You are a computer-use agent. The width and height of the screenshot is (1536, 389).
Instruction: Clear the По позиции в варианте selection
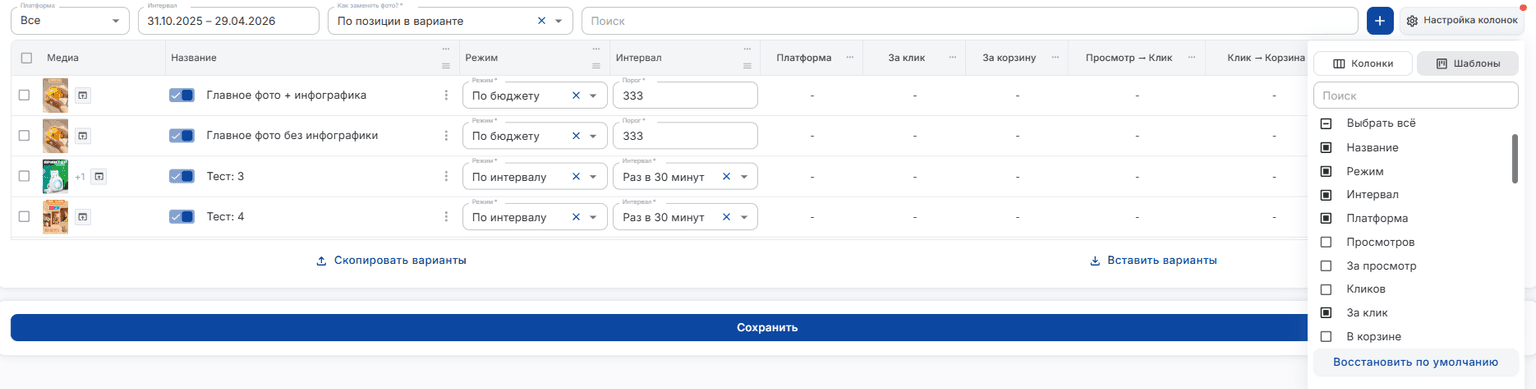coord(542,20)
